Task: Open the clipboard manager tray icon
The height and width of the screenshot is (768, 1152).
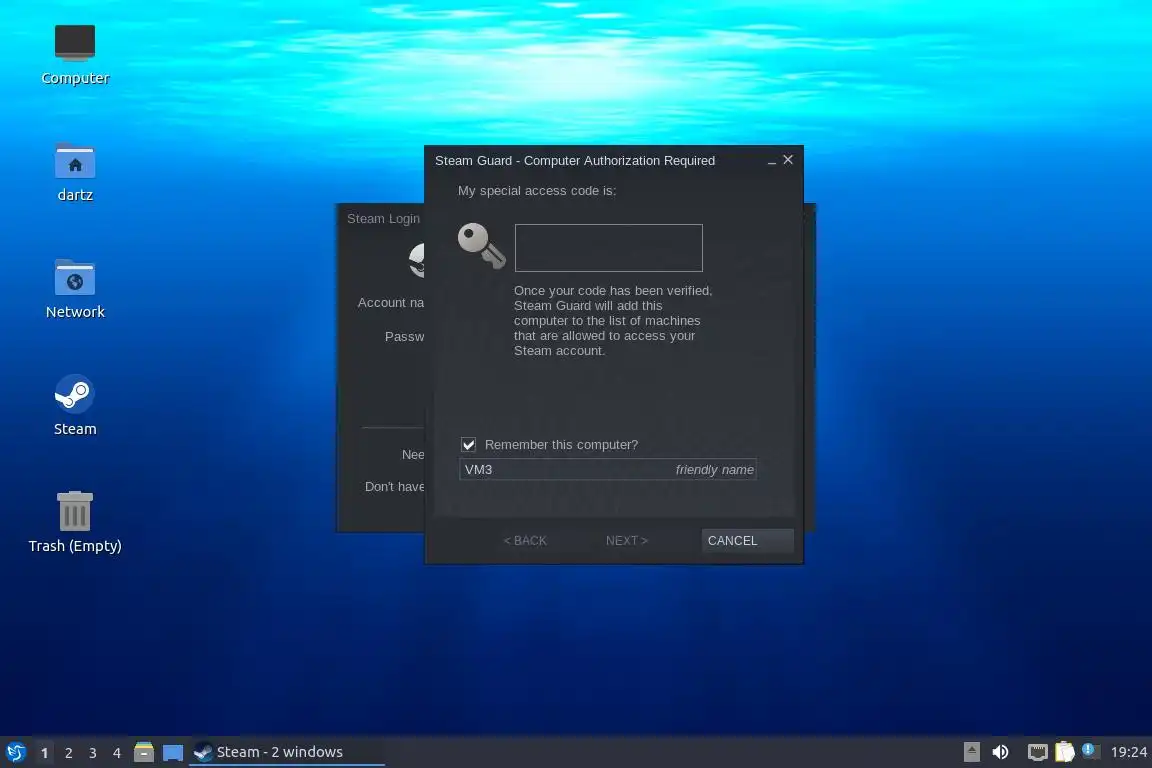Action: 1065,752
